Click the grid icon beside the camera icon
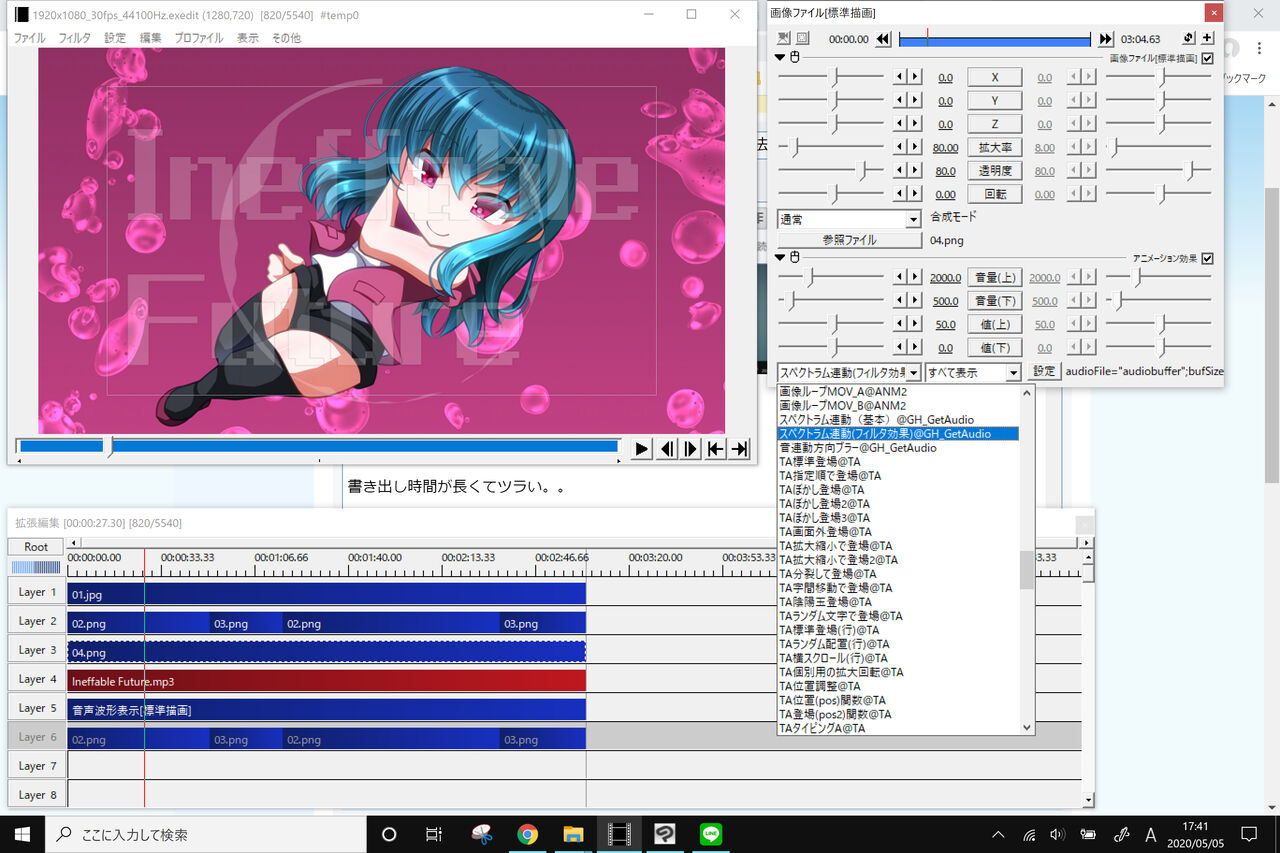Screen dimensions: 1280x853 point(802,38)
